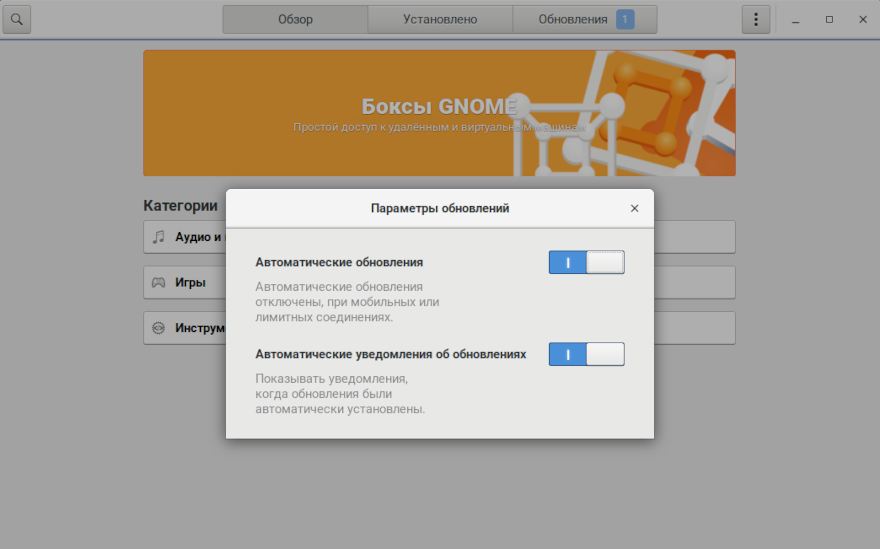Switch to the Обзор tab
Screen dimensions: 880x549
[295, 19]
